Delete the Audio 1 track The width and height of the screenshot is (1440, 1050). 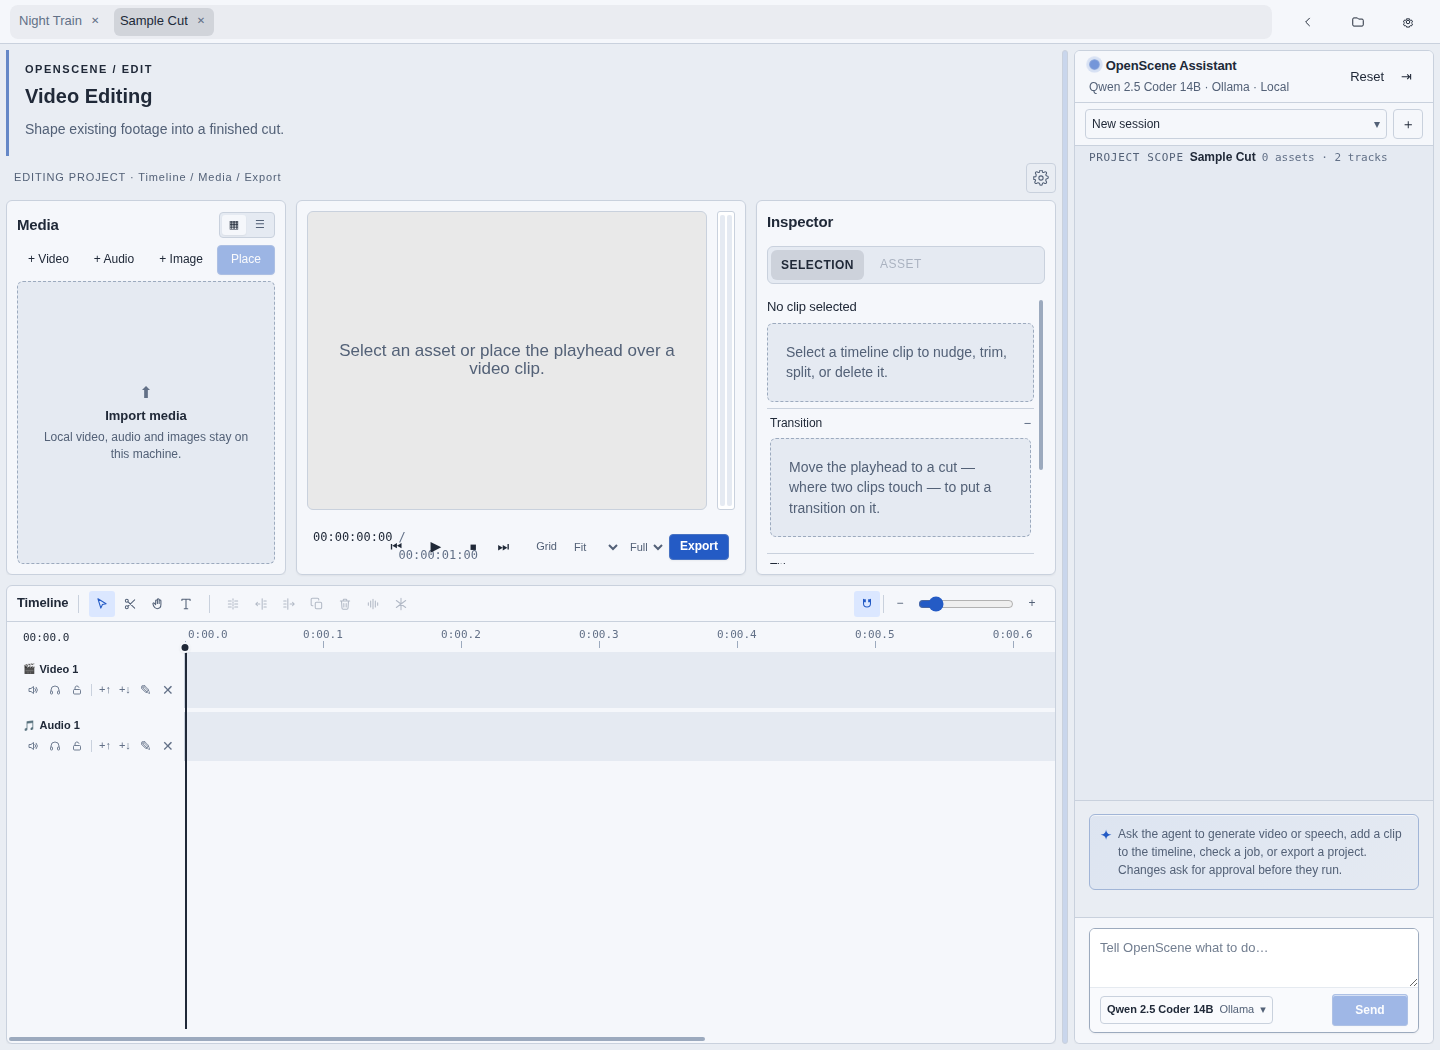[x=168, y=746]
